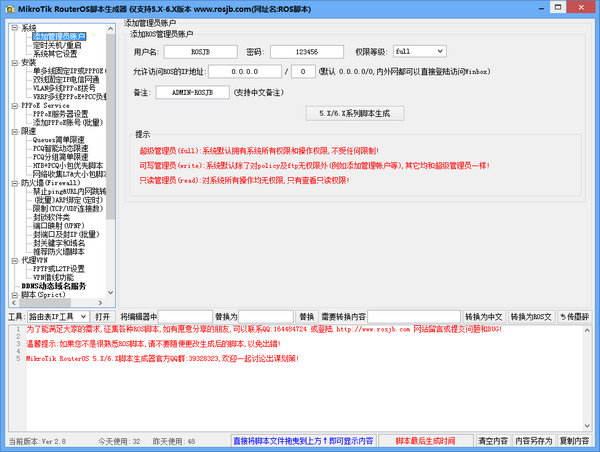Select Queues简单限速 tree item
Screen dimensions: 600x452
coord(59,140)
